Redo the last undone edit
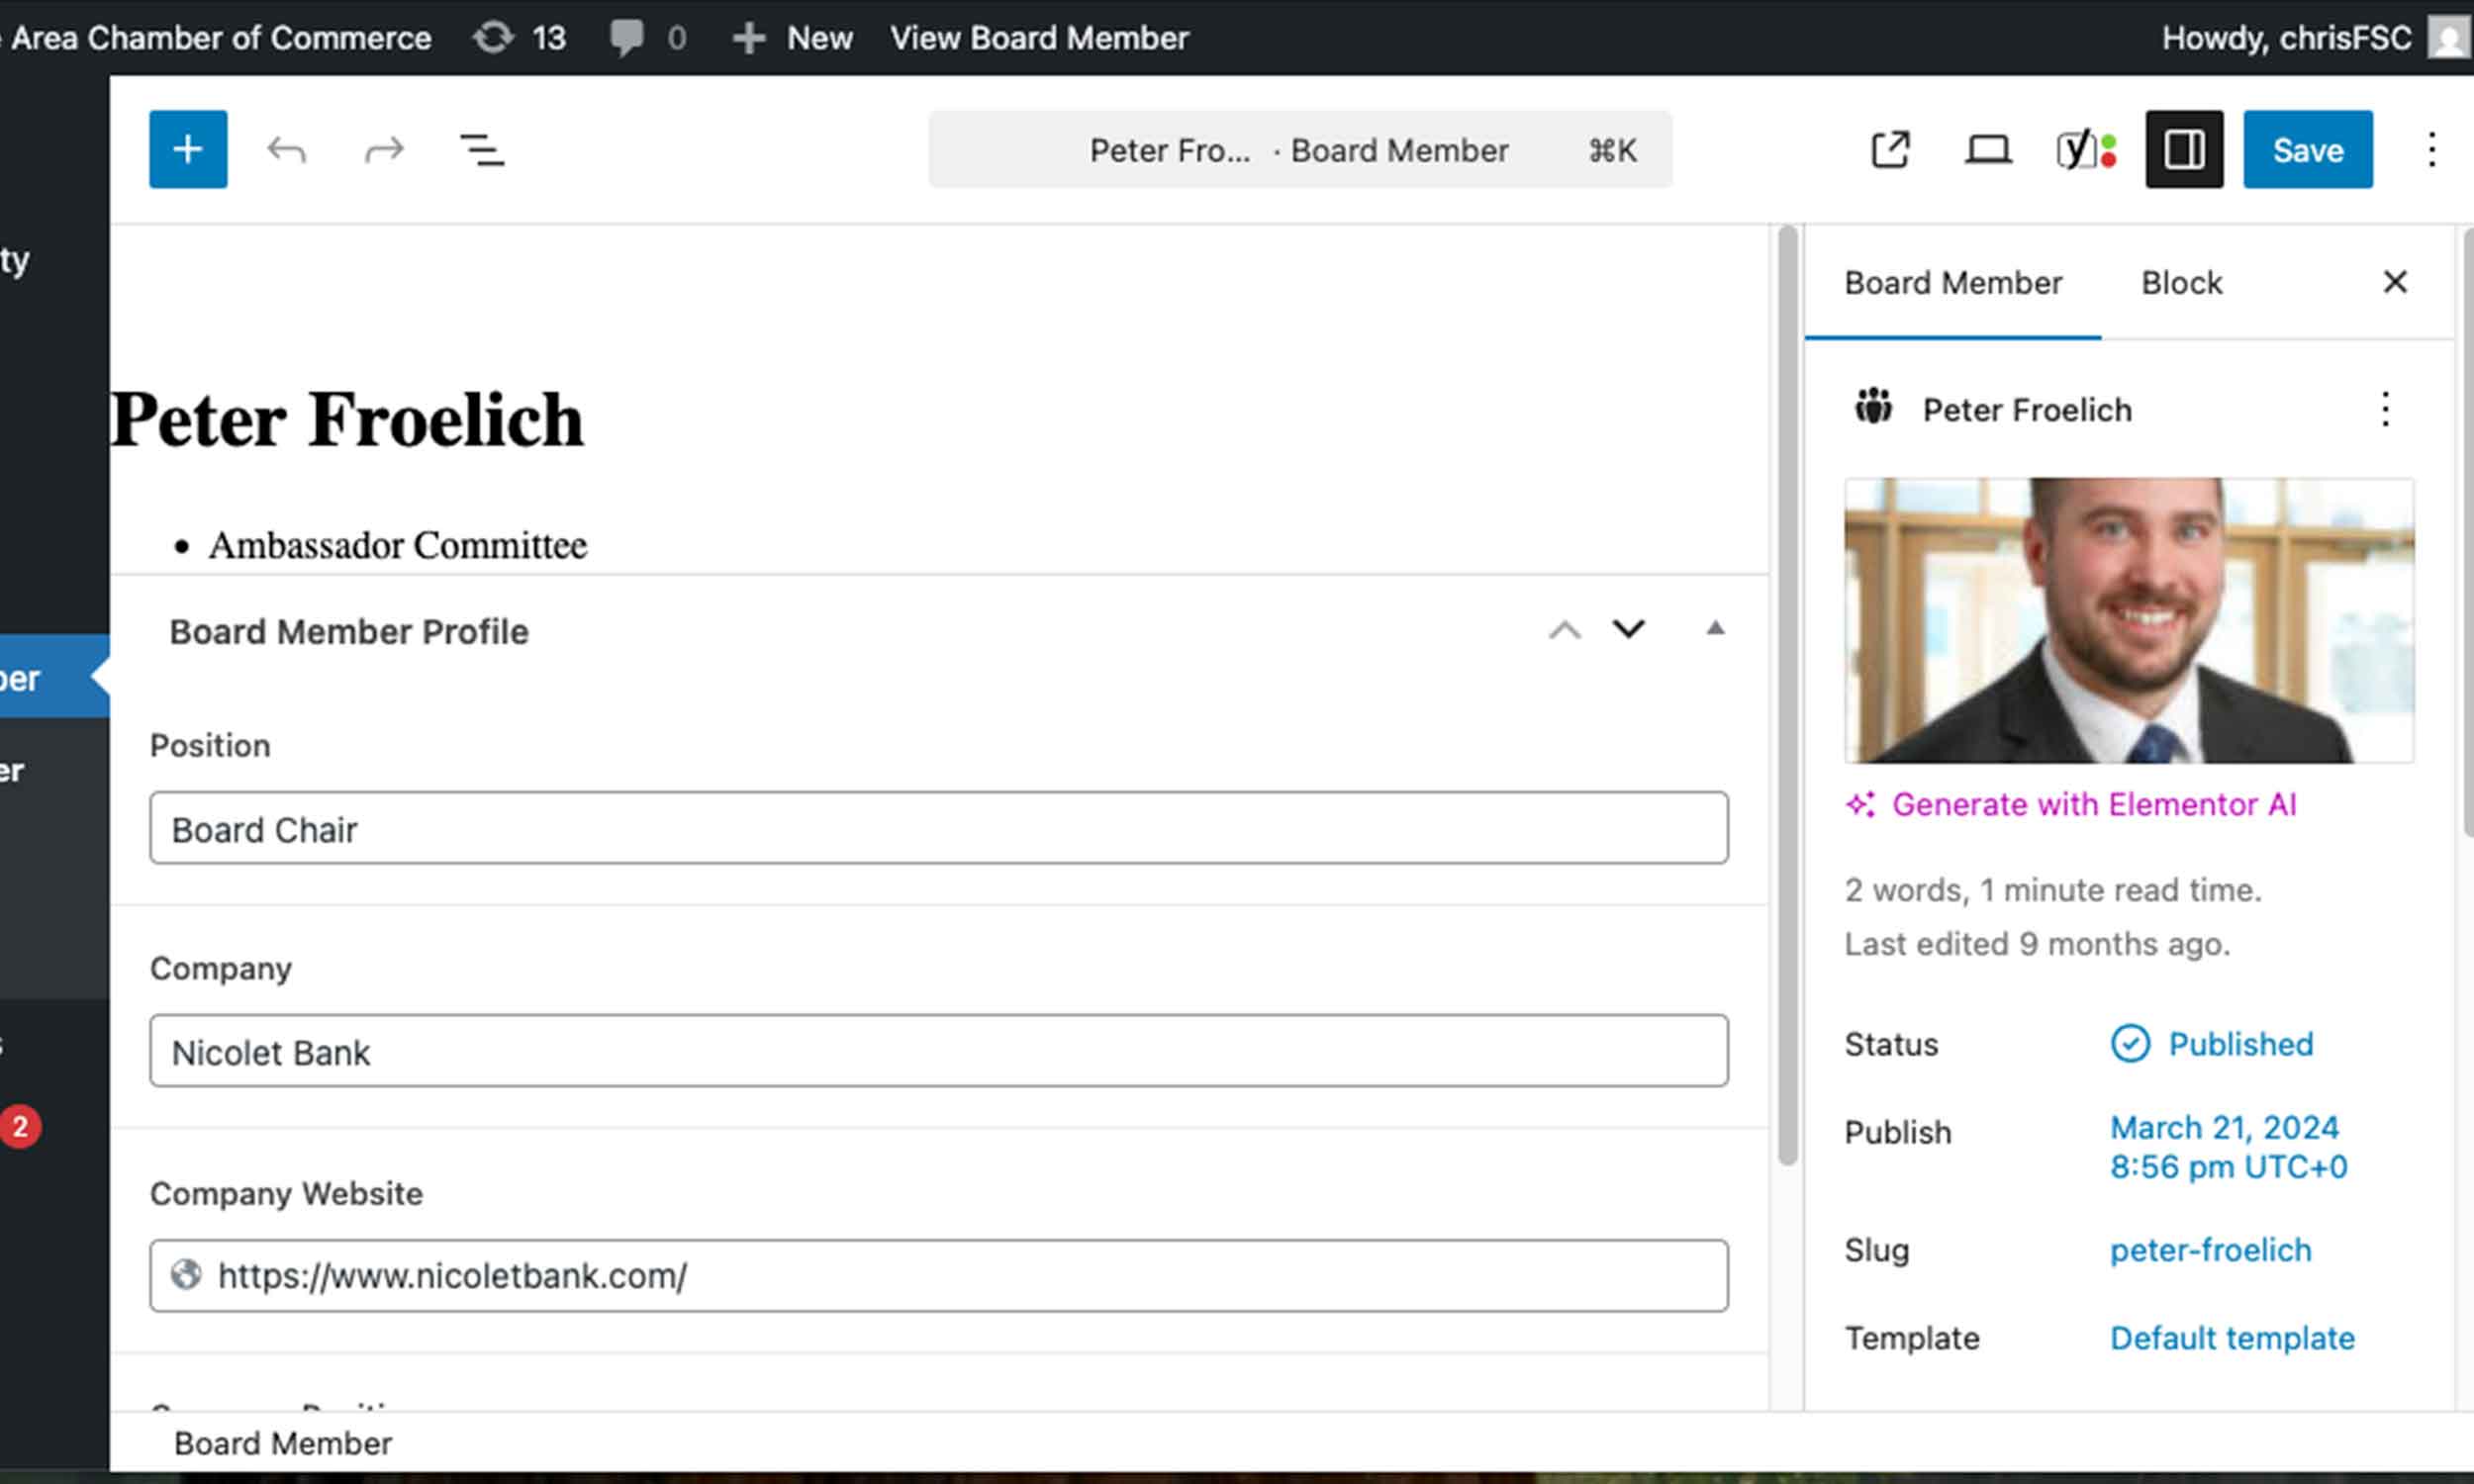This screenshot has height=1484, width=2474. coord(384,150)
